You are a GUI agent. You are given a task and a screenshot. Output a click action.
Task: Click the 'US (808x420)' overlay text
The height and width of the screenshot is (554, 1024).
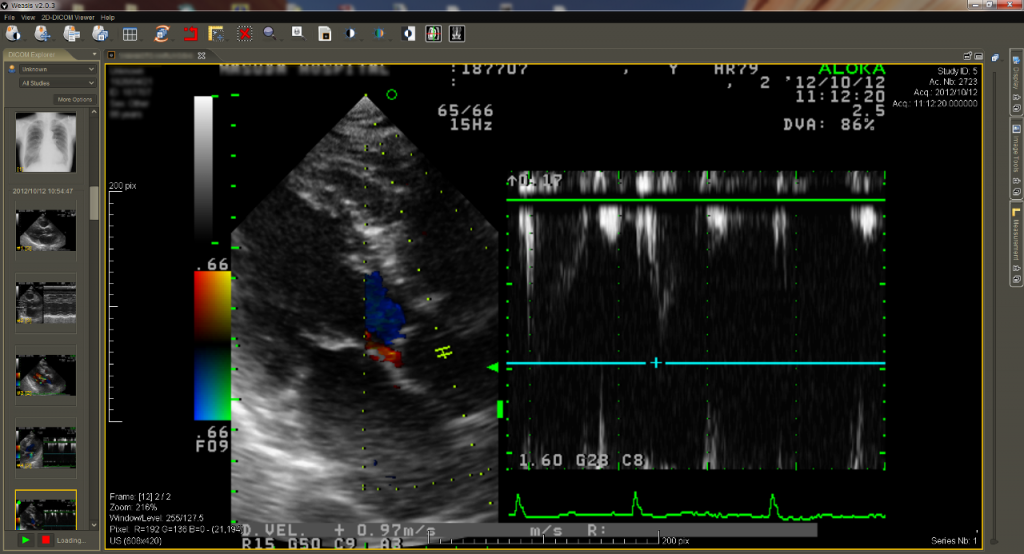pos(136,541)
